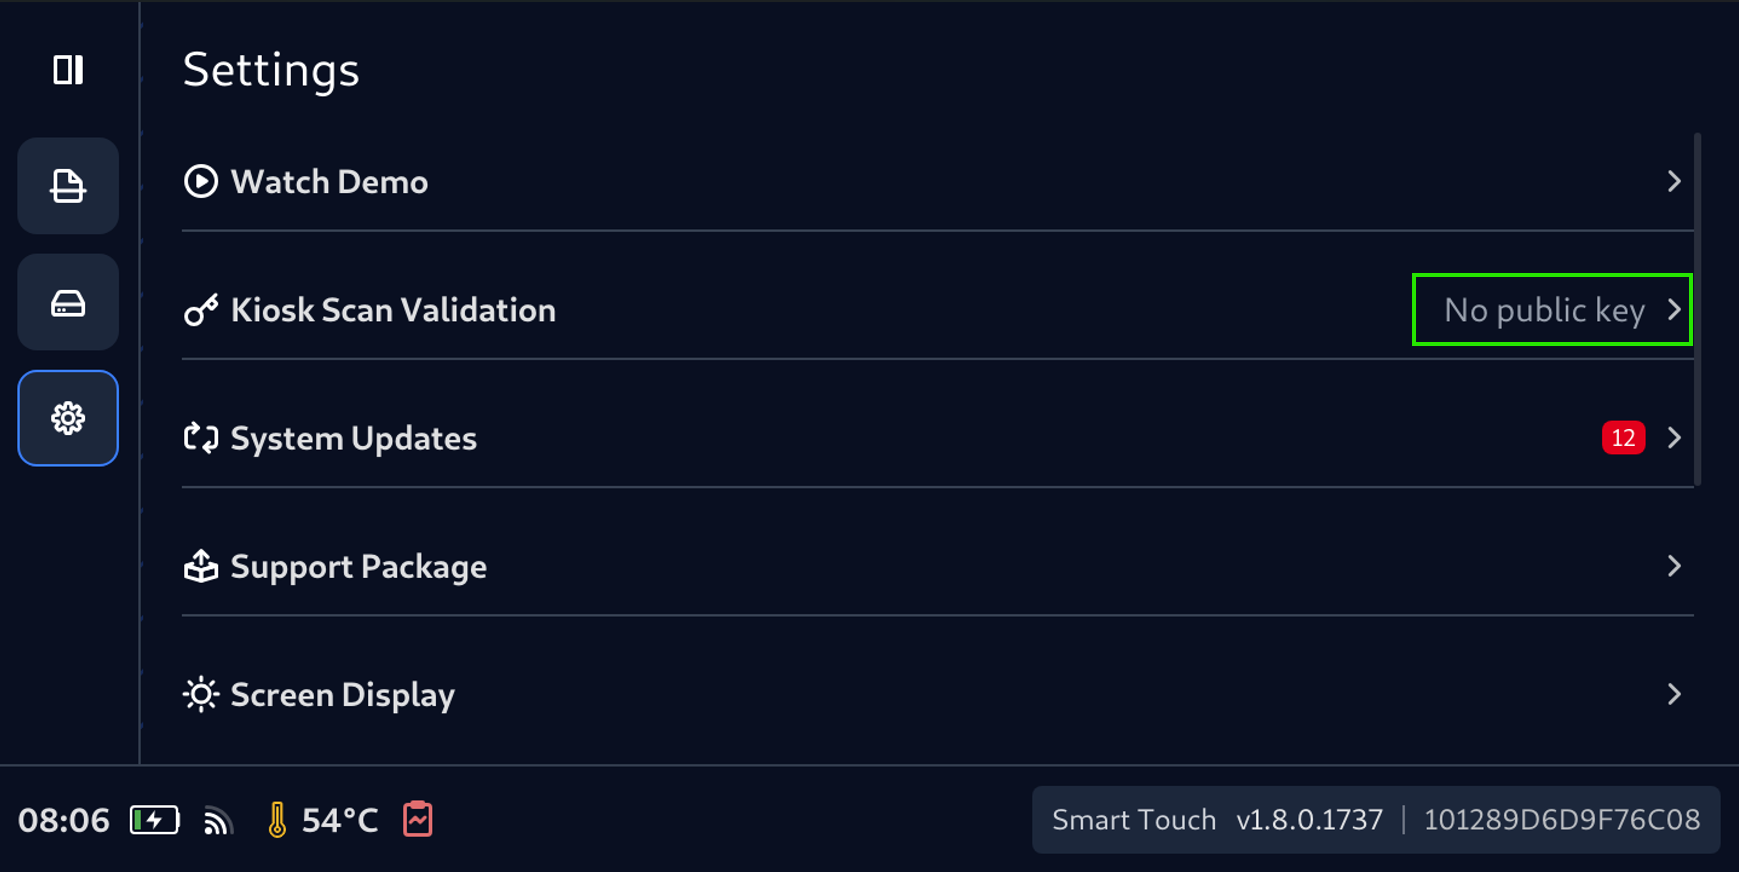Expand the Watch Demo chevron
Viewport: 1739px width, 872px height.
1674,181
